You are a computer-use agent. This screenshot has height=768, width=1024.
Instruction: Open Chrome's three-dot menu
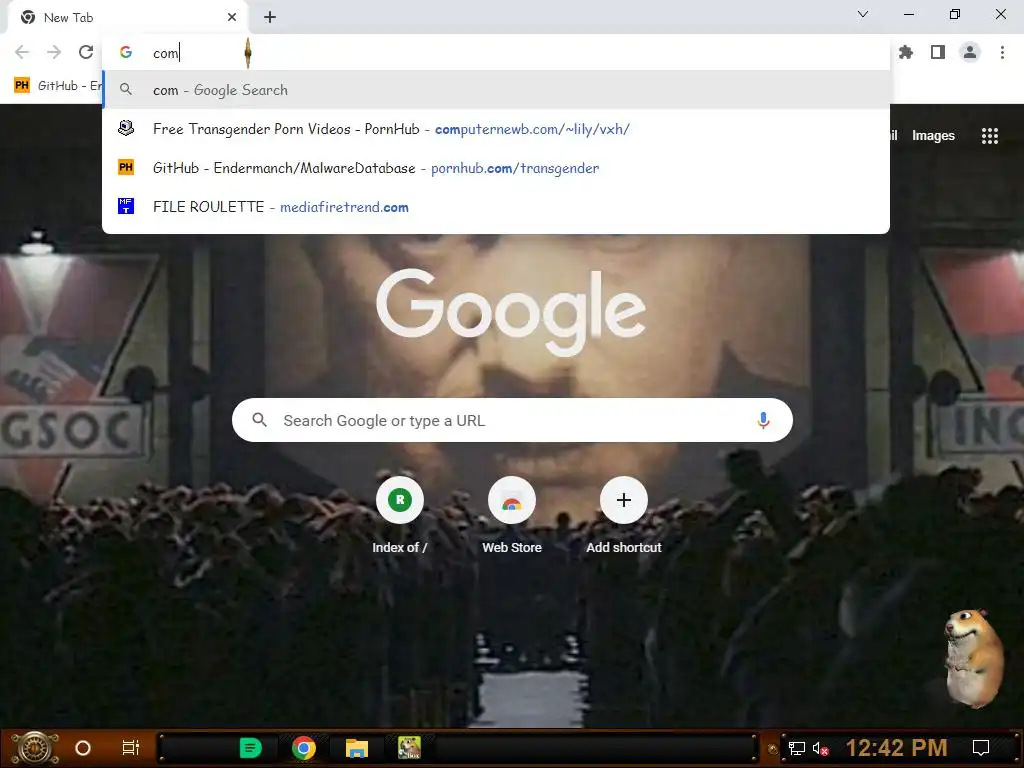coord(1002,52)
